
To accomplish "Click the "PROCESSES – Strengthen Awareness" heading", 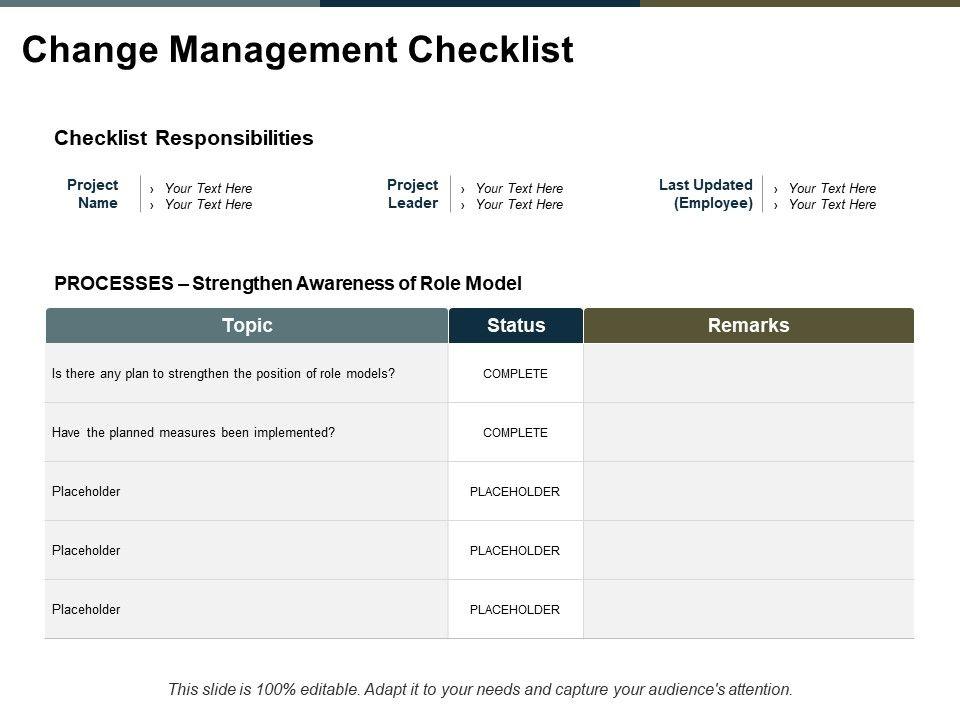I will [x=288, y=283].
